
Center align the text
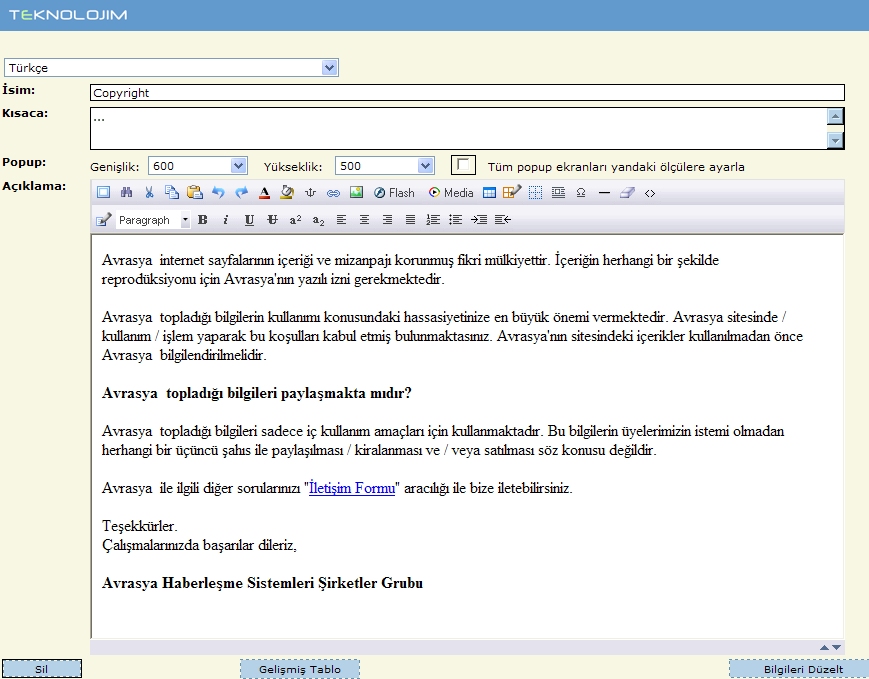point(364,219)
